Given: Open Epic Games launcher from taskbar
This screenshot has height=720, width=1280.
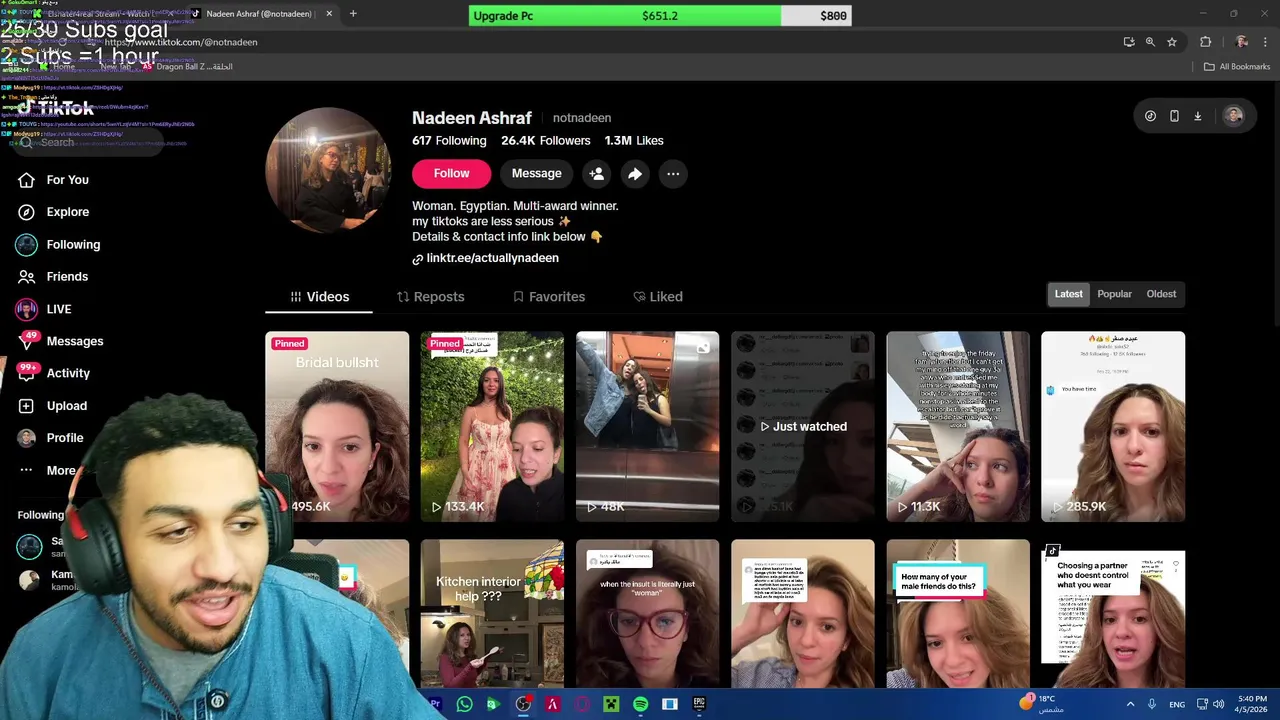Looking at the screenshot, I should (699, 704).
